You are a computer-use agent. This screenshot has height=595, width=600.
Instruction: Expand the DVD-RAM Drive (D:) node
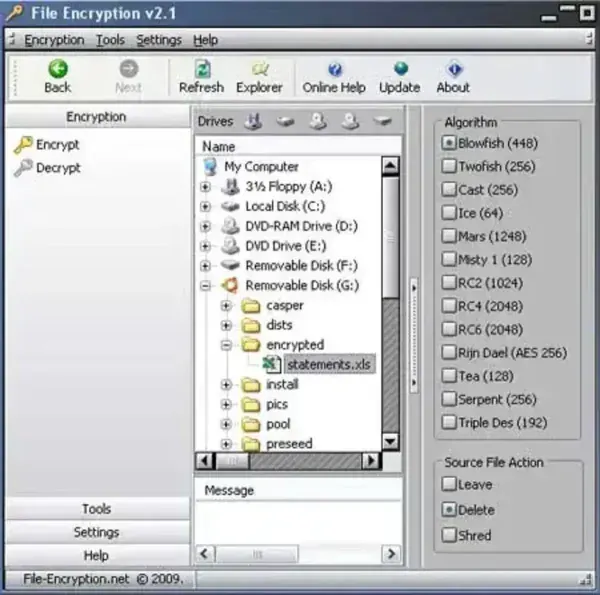205,227
